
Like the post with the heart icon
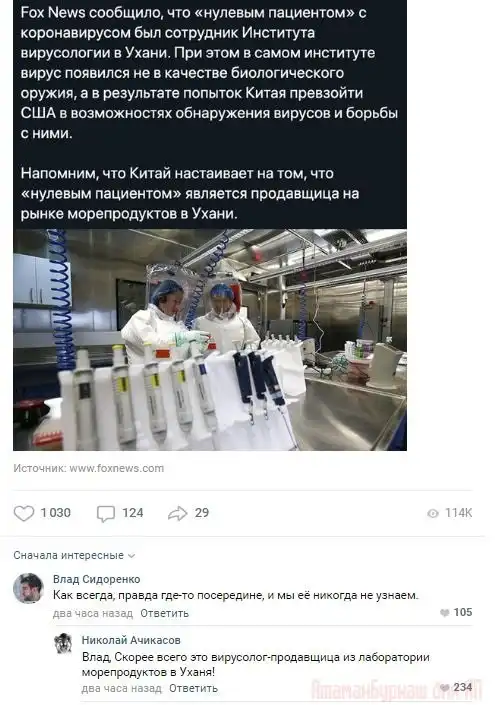pyautogui.click(x=24, y=513)
